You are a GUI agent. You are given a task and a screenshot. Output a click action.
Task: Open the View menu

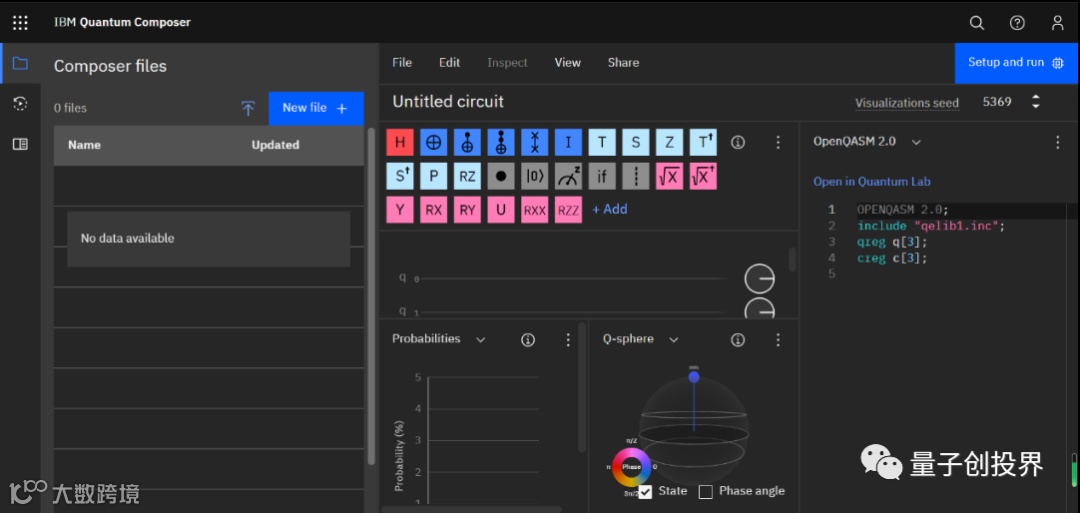click(x=568, y=63)
